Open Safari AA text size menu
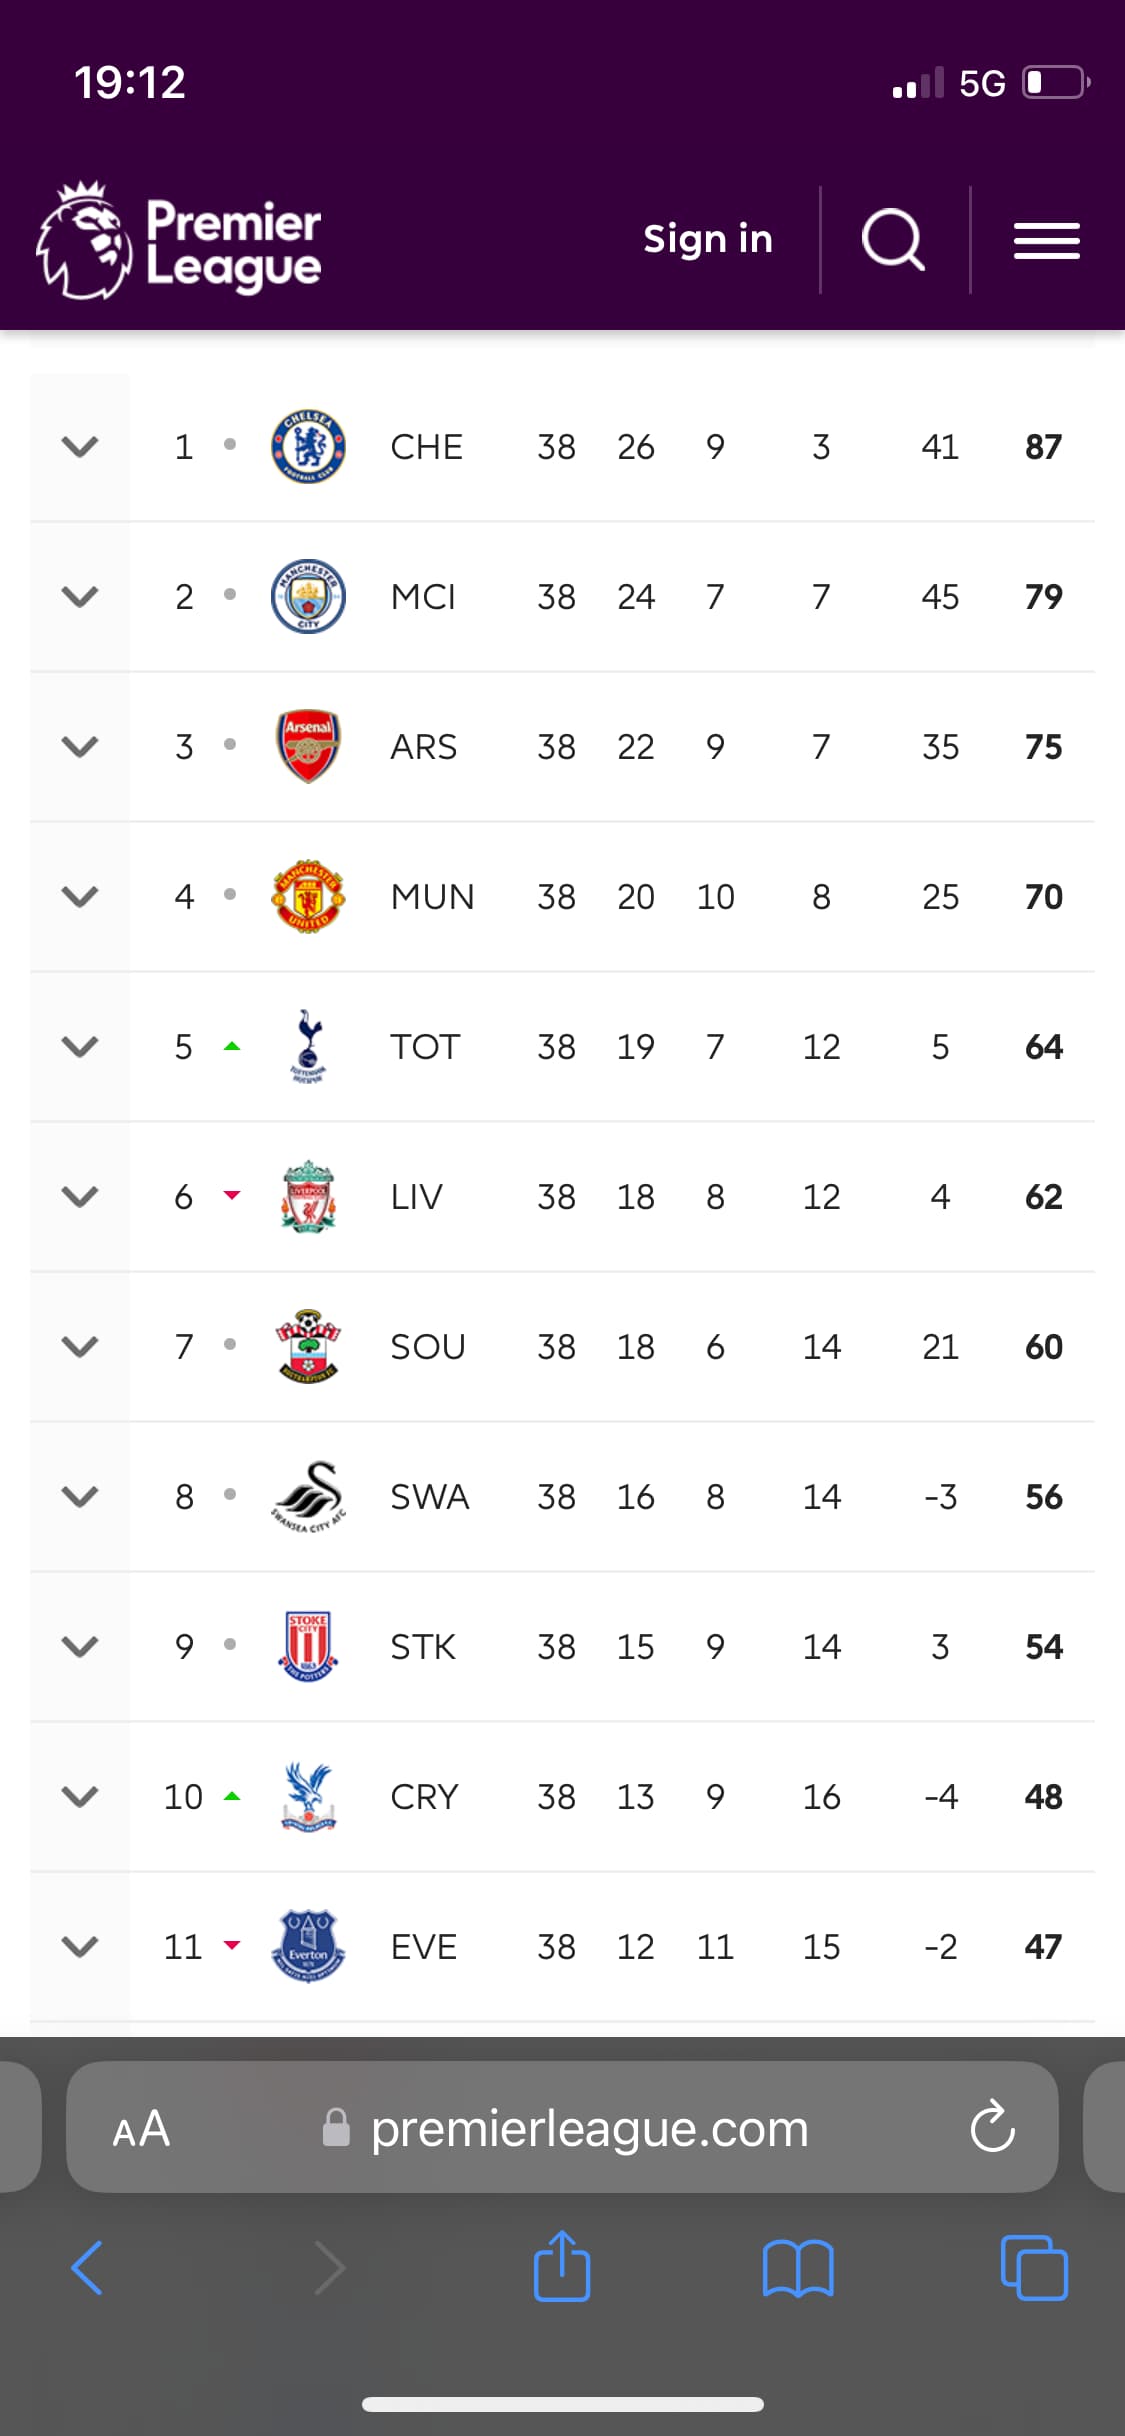 click(141, 2128)
